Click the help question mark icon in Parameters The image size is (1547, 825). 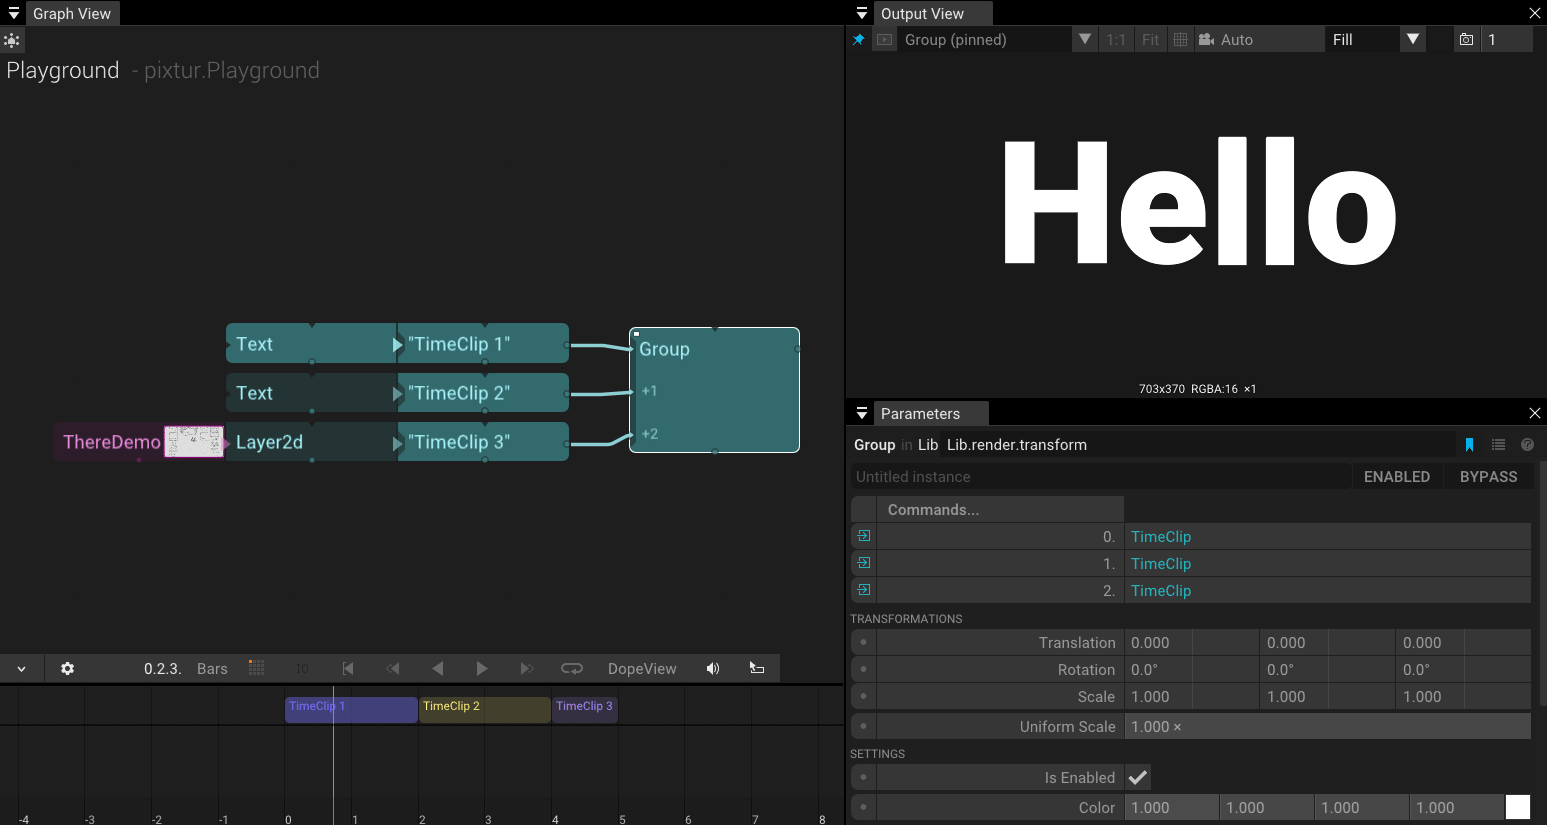1527,445
